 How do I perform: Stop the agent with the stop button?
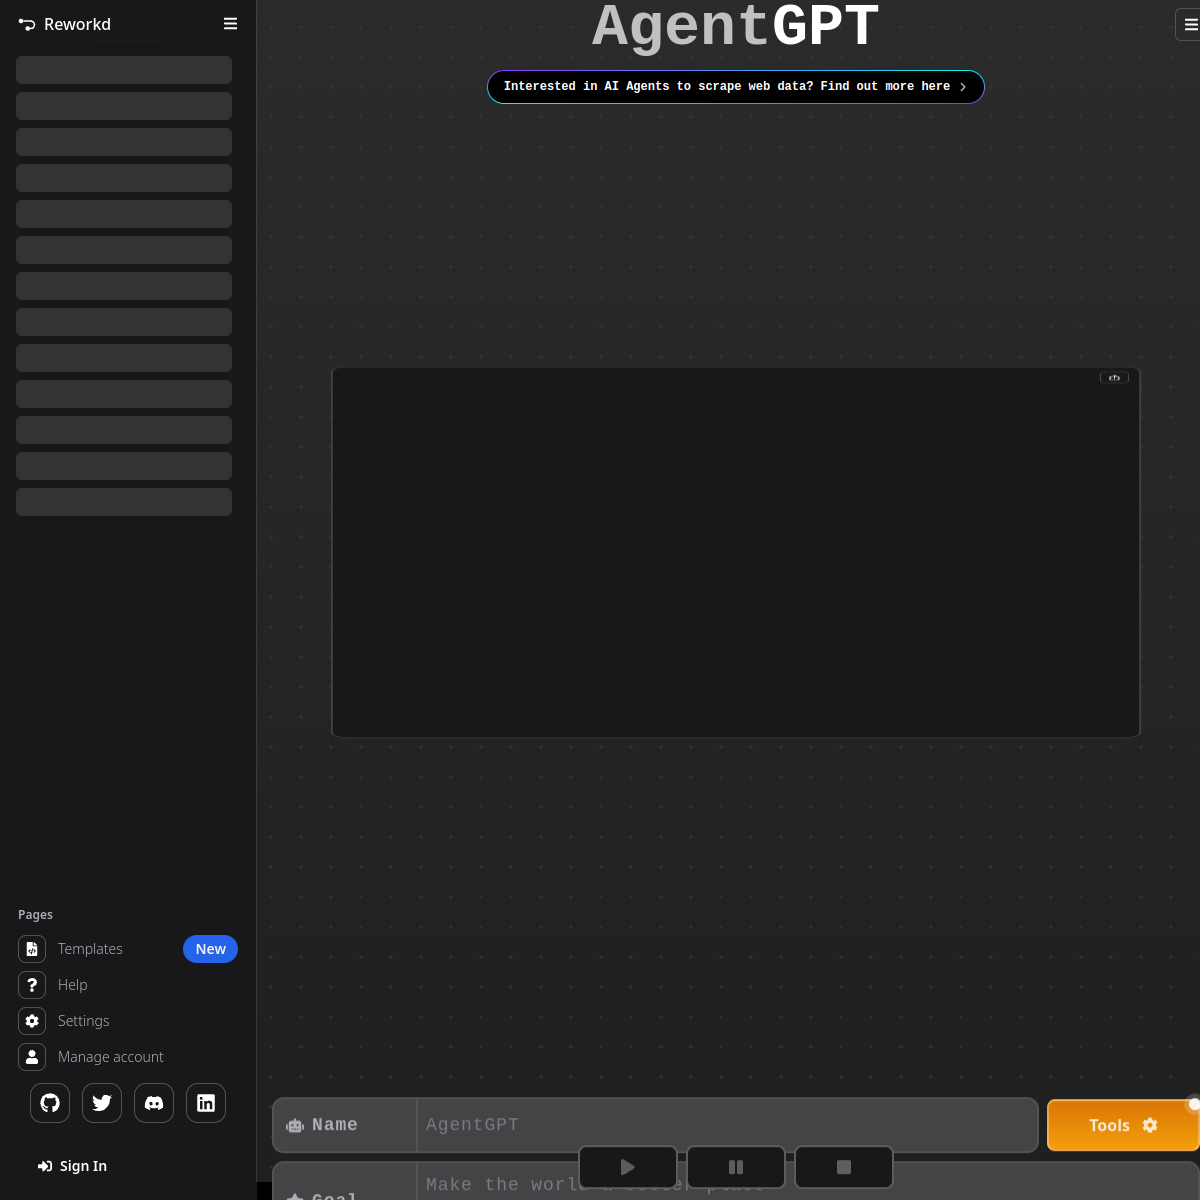click(844, 1167)
